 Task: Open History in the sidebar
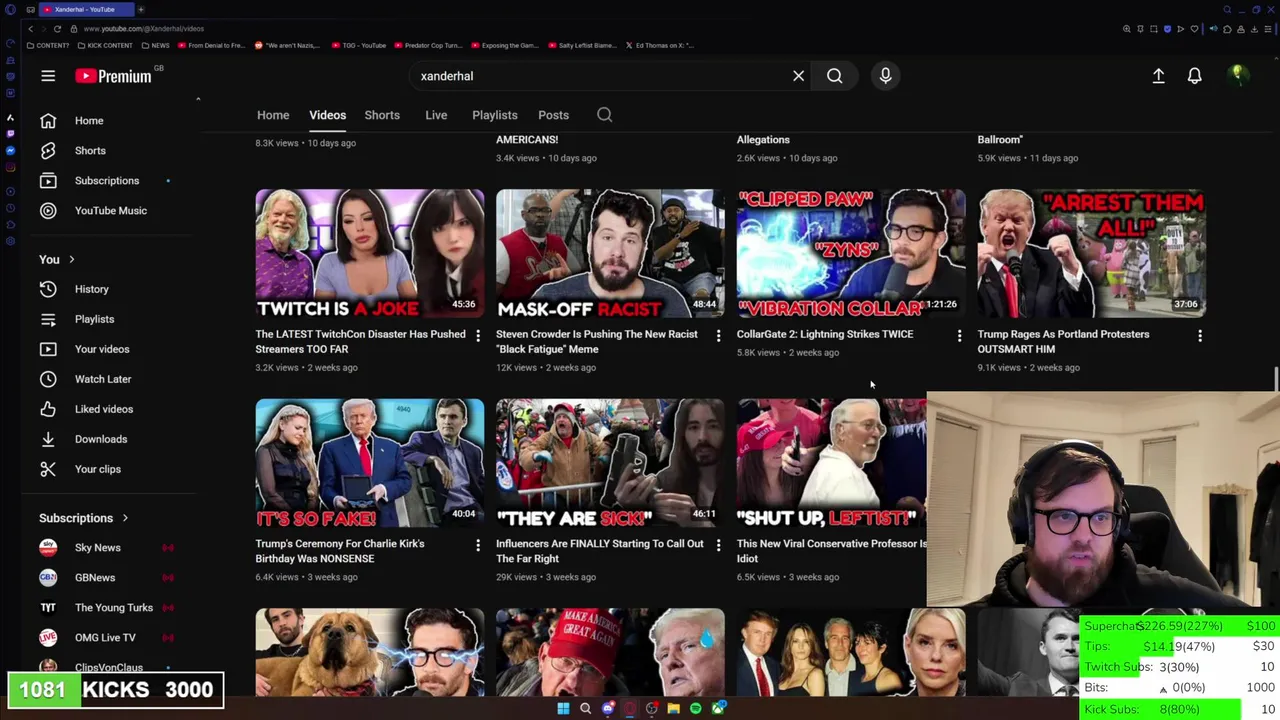point(110,289)
